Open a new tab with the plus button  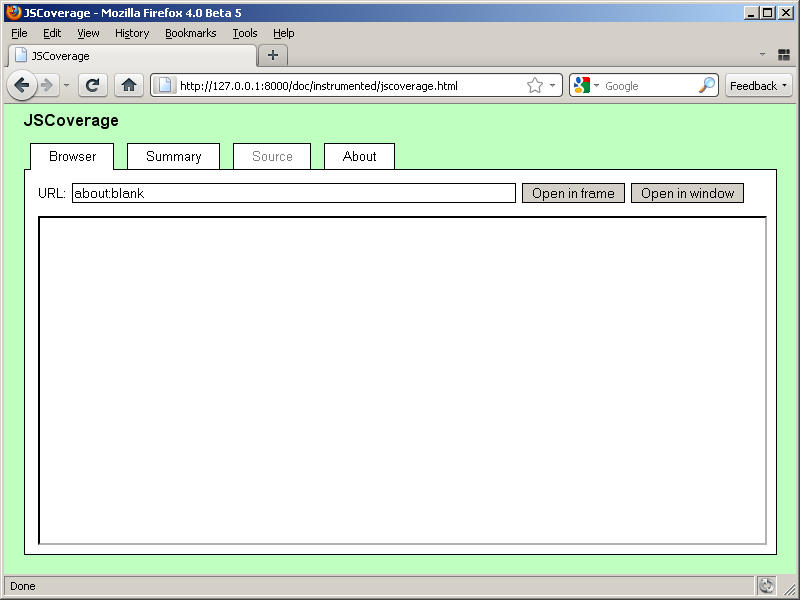tap(273, 55)
